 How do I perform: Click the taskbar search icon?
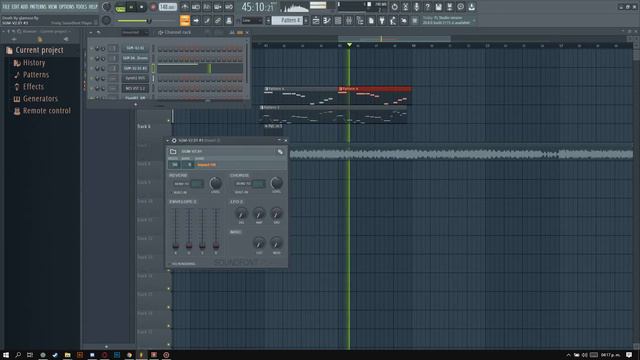(18, 355)
